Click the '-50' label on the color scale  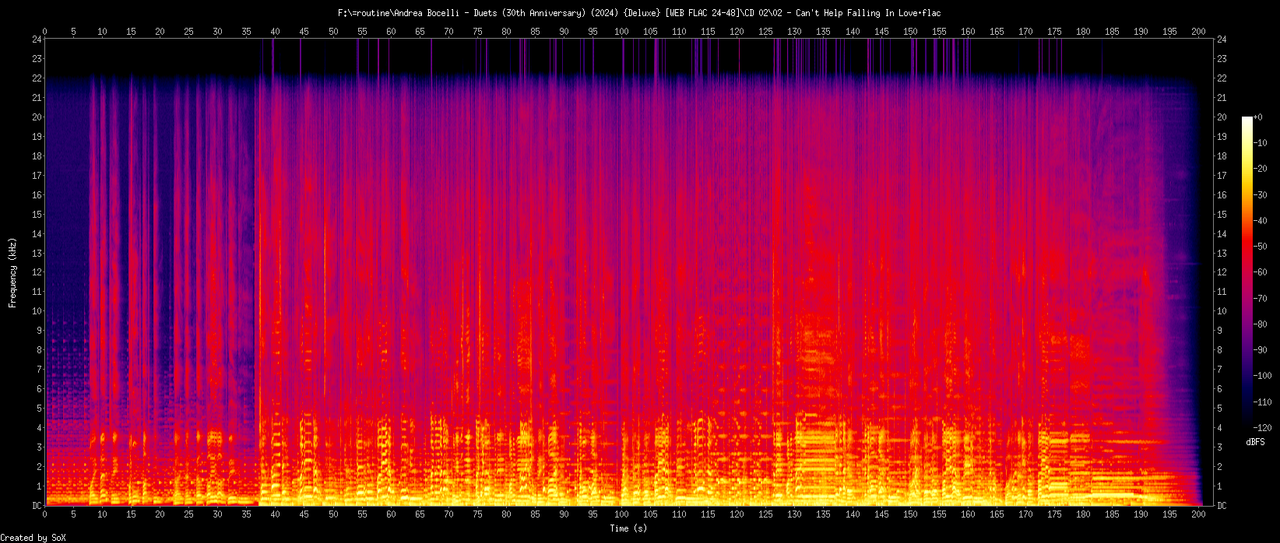1260,246
